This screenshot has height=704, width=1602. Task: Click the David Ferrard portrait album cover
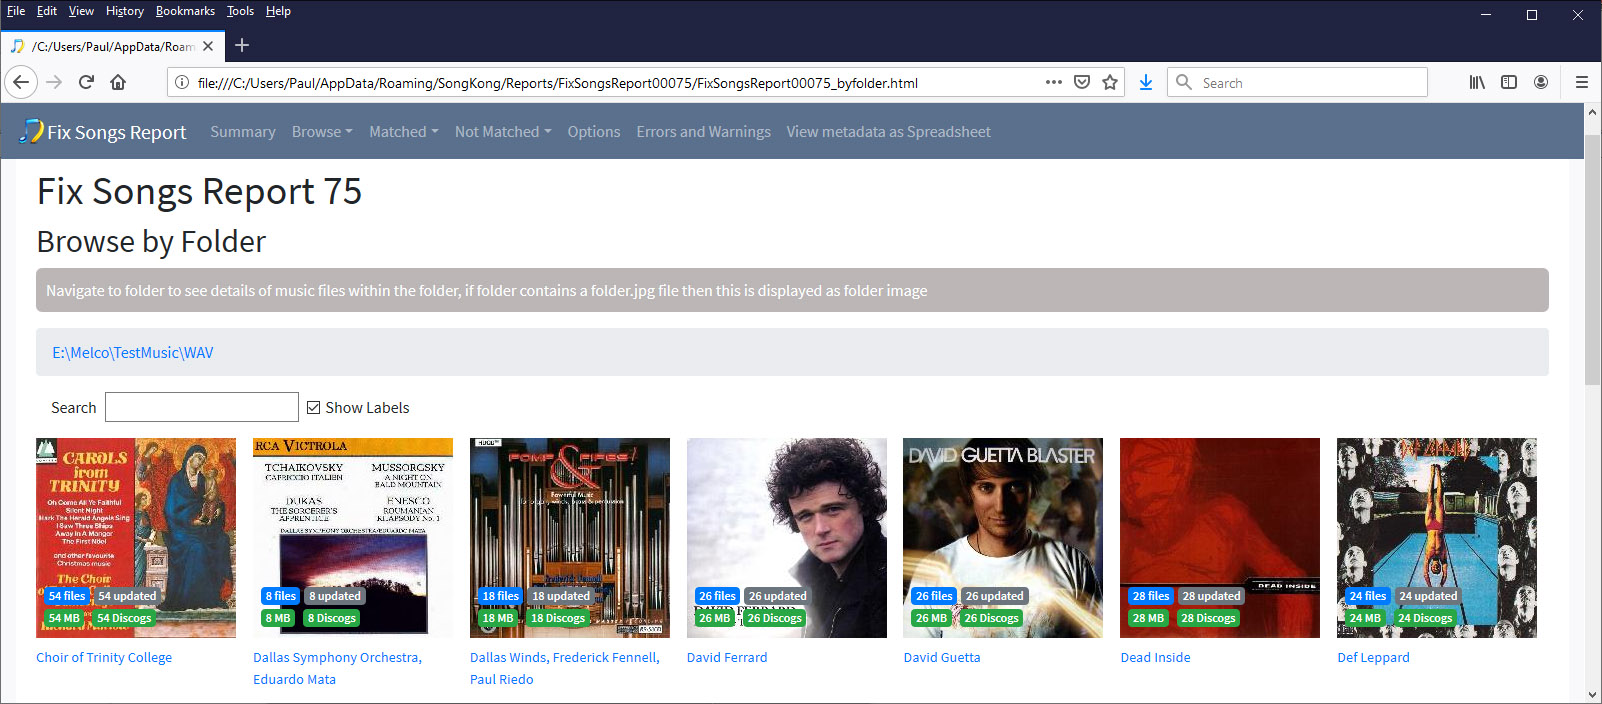(x=787, y=538)
